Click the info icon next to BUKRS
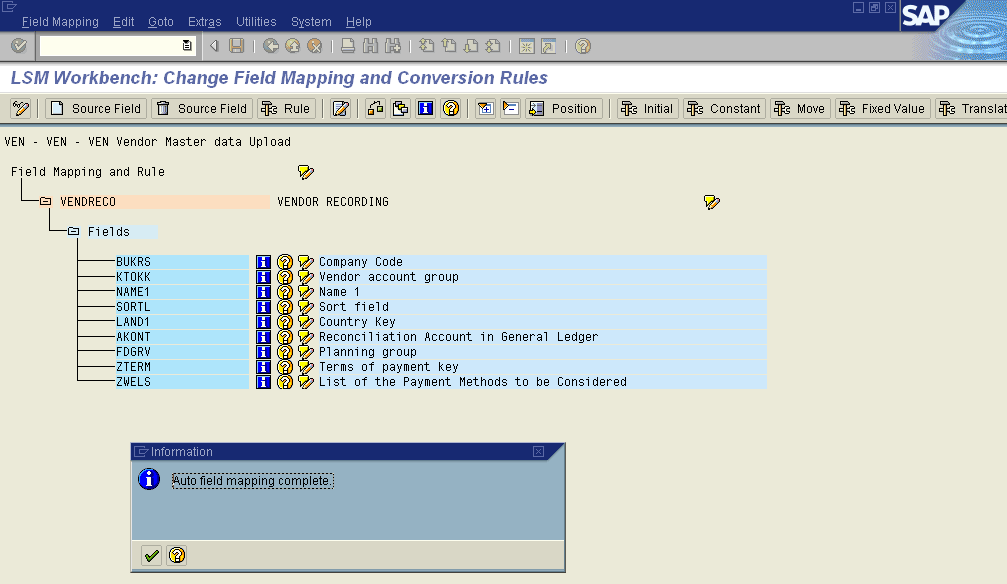Screen dimensions: 1007x584 click(264, 262)
